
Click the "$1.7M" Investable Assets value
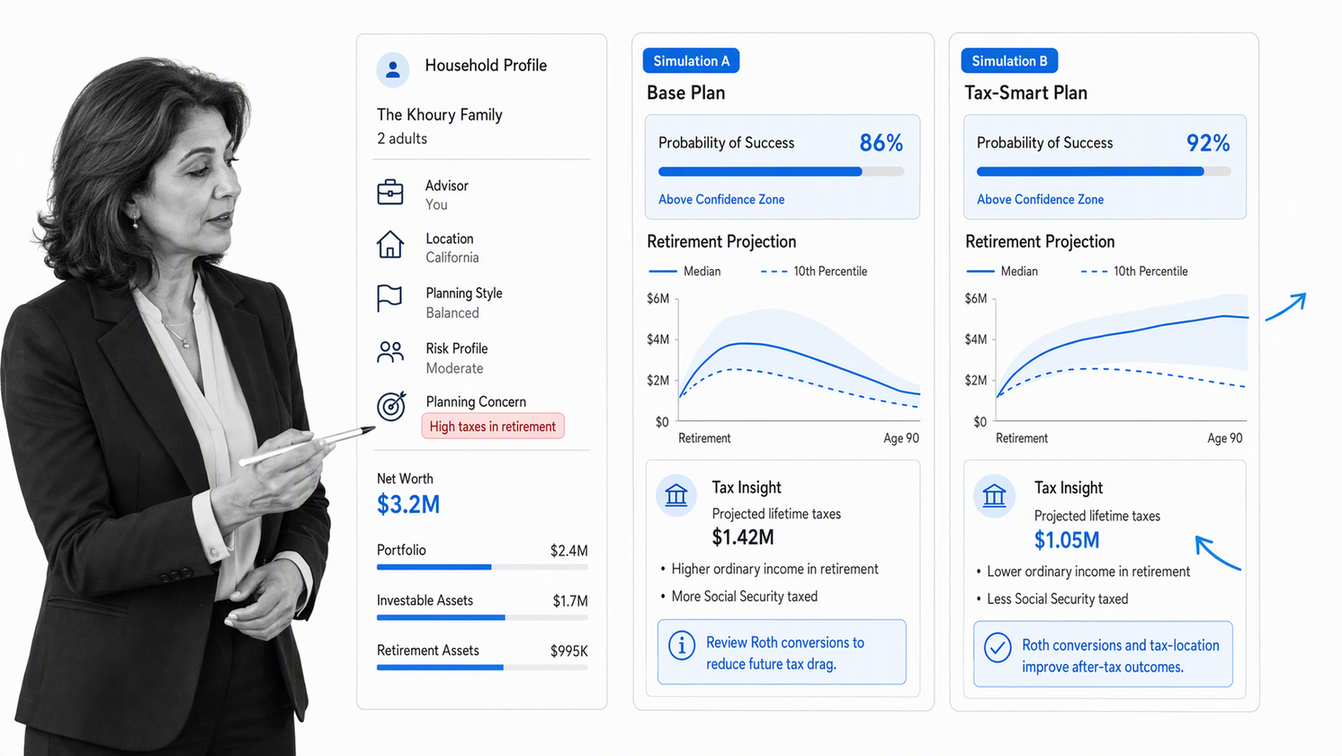click(x=570, y=601)
